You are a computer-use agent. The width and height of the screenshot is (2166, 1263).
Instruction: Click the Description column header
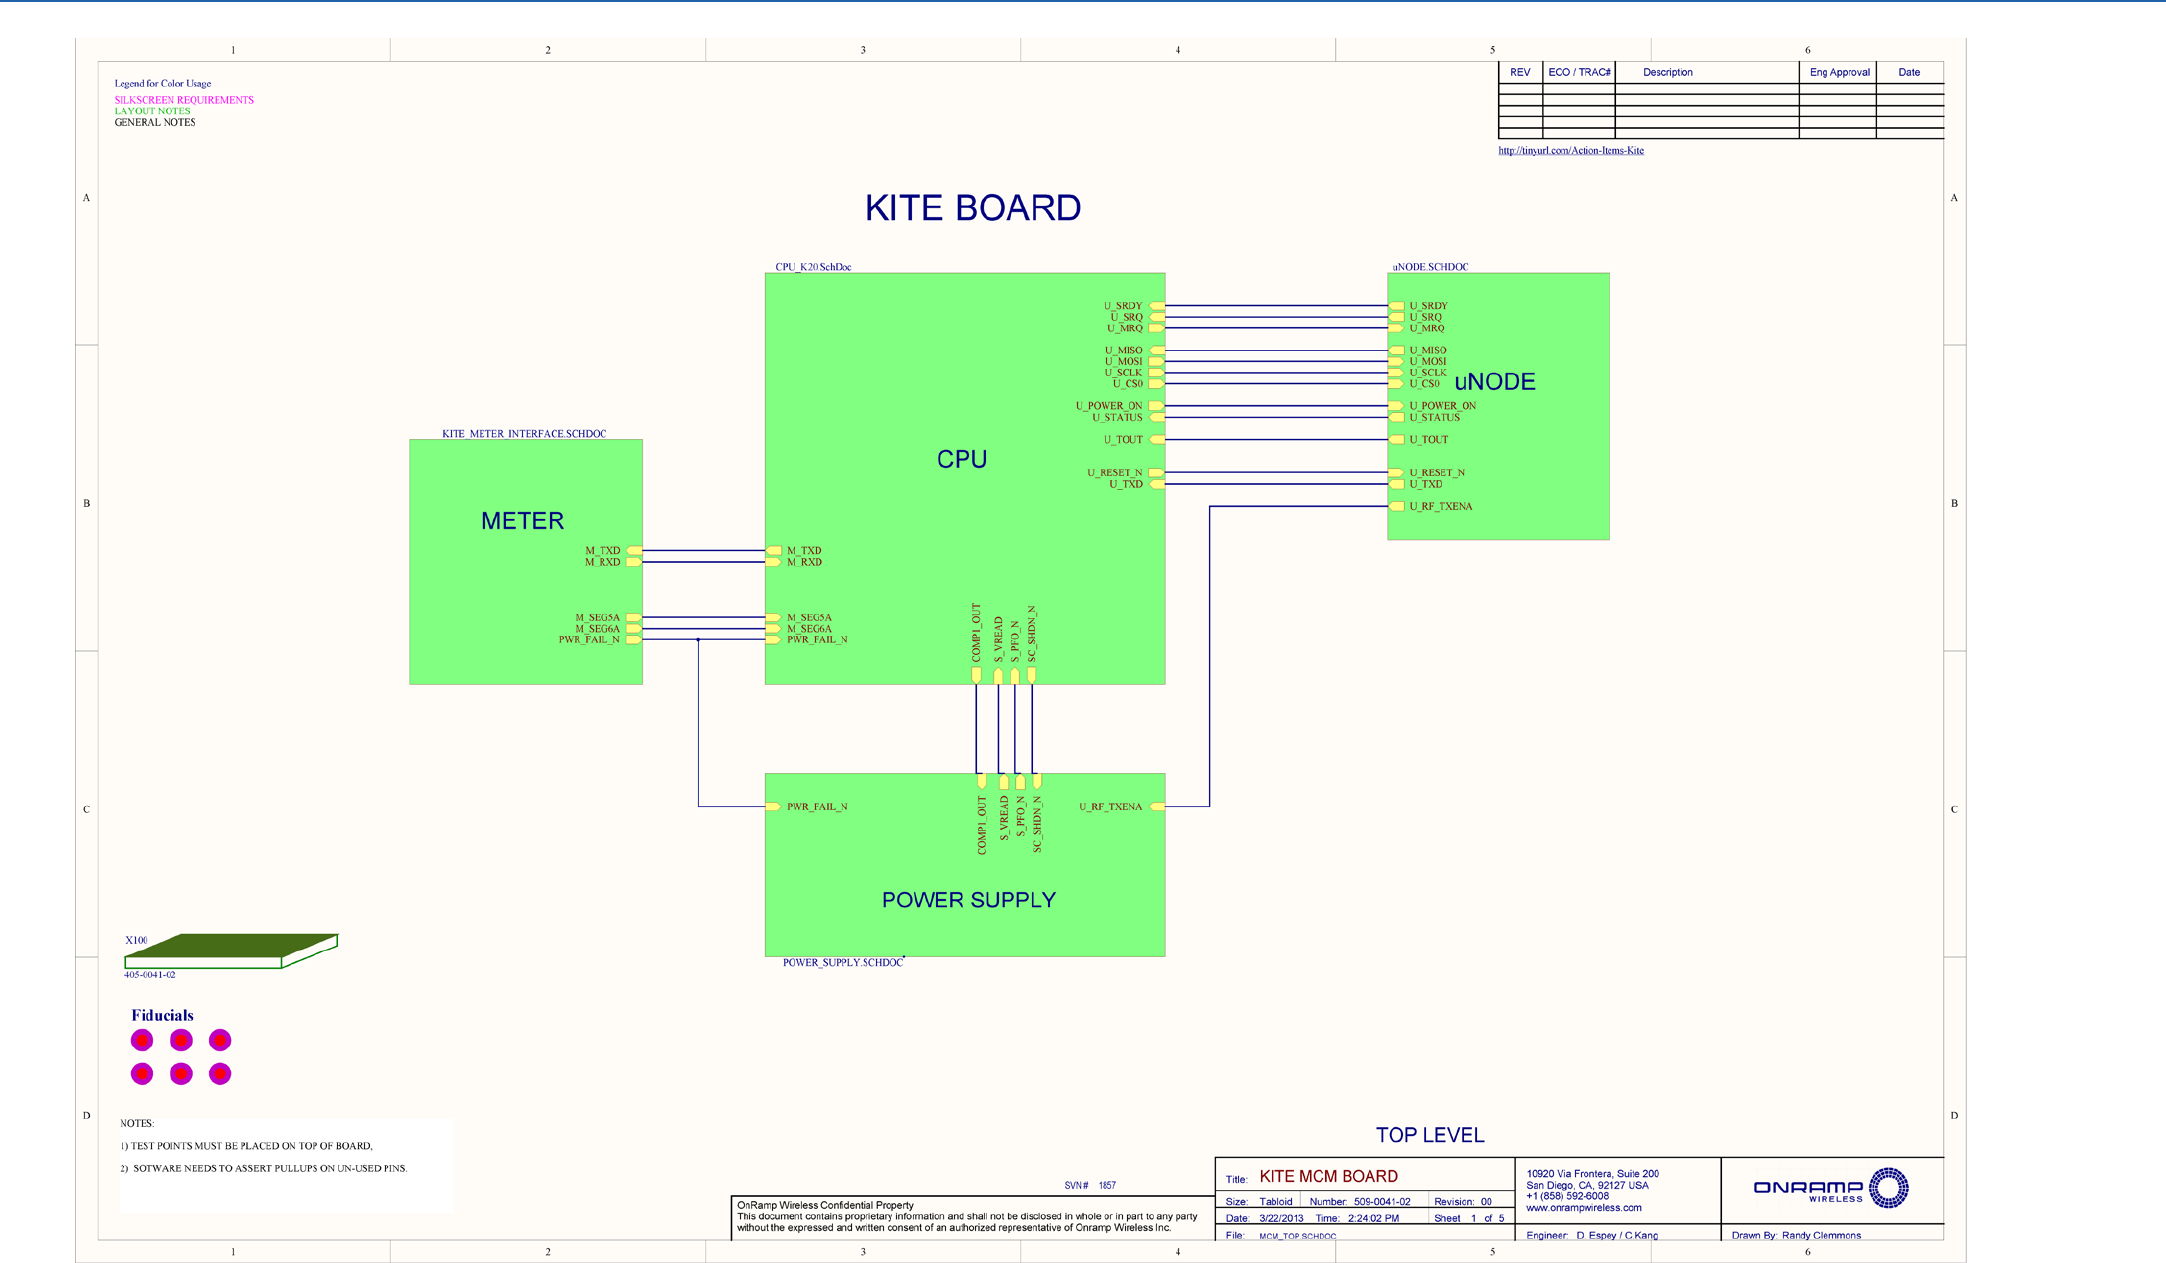pyautogui.click(x=1668, y=73)
